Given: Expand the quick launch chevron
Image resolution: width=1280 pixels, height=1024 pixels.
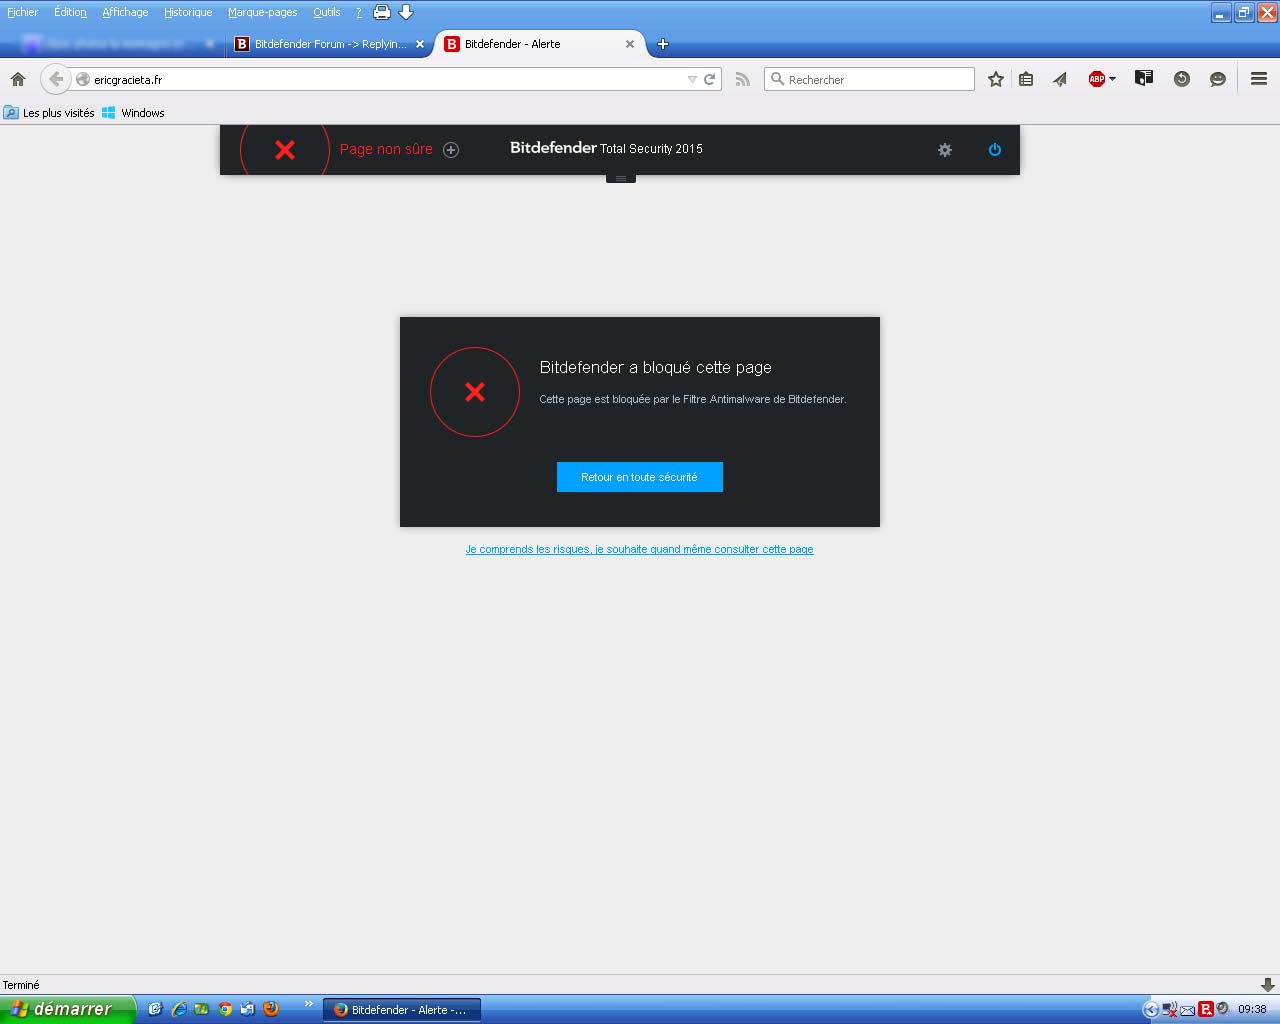Looking at the screenshot, I should pyautogui.click(x=308, y=1004).
